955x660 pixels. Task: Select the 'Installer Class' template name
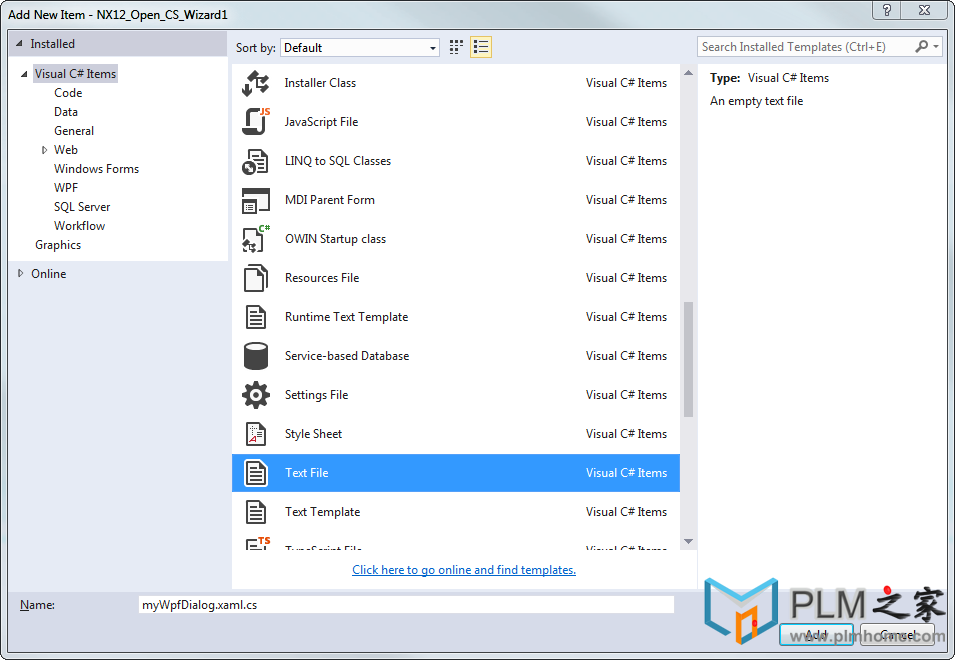click(320, 83)
